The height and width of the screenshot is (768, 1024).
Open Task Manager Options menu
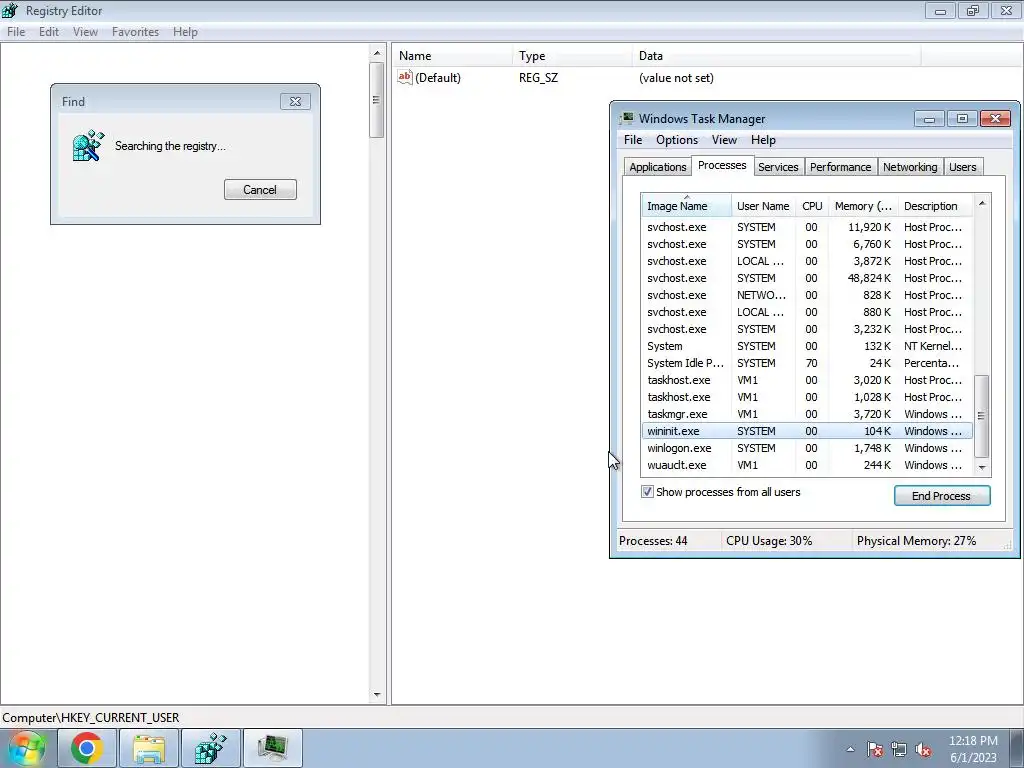pyautogui.click(x=677, y=140)
